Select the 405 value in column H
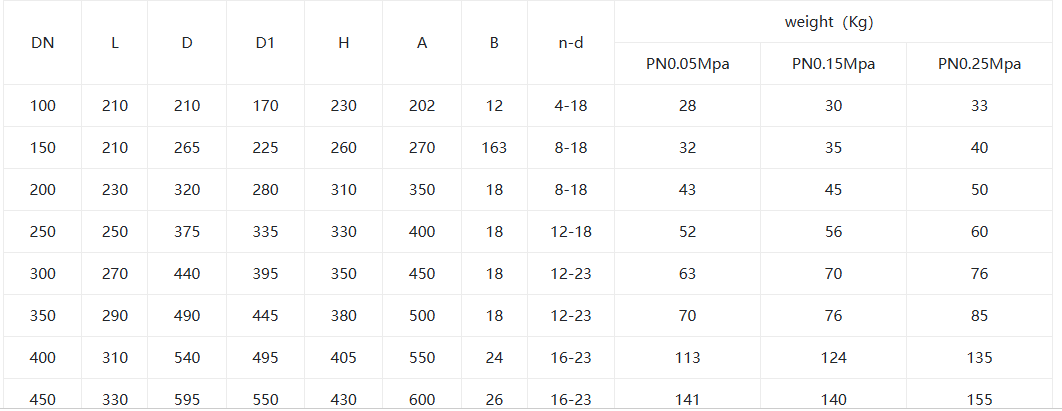Viewport: 1062px width, 411px height. 343,358
